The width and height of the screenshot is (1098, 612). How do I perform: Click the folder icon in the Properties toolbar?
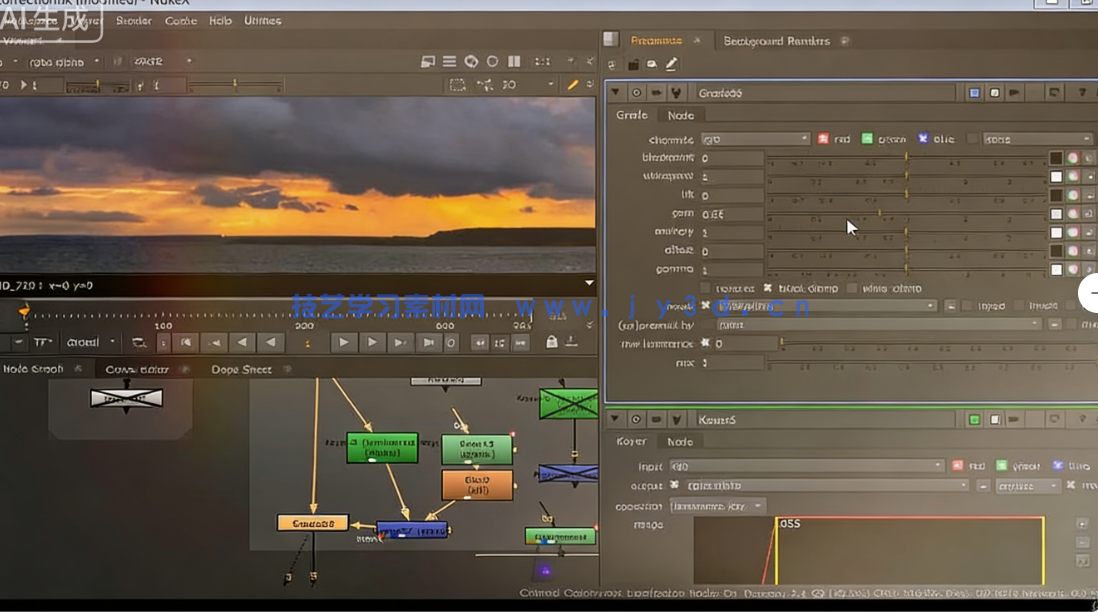pos(634,64)
